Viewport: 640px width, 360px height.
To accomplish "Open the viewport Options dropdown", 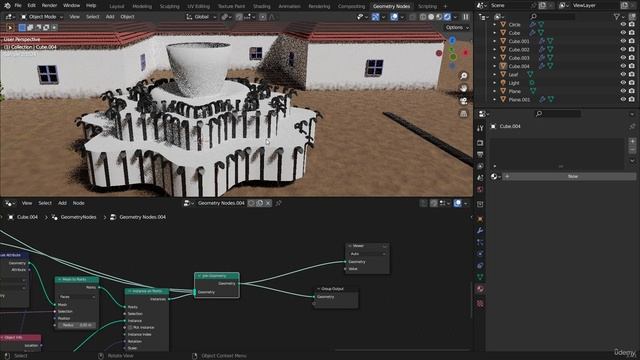I will (x=457, y=27).
